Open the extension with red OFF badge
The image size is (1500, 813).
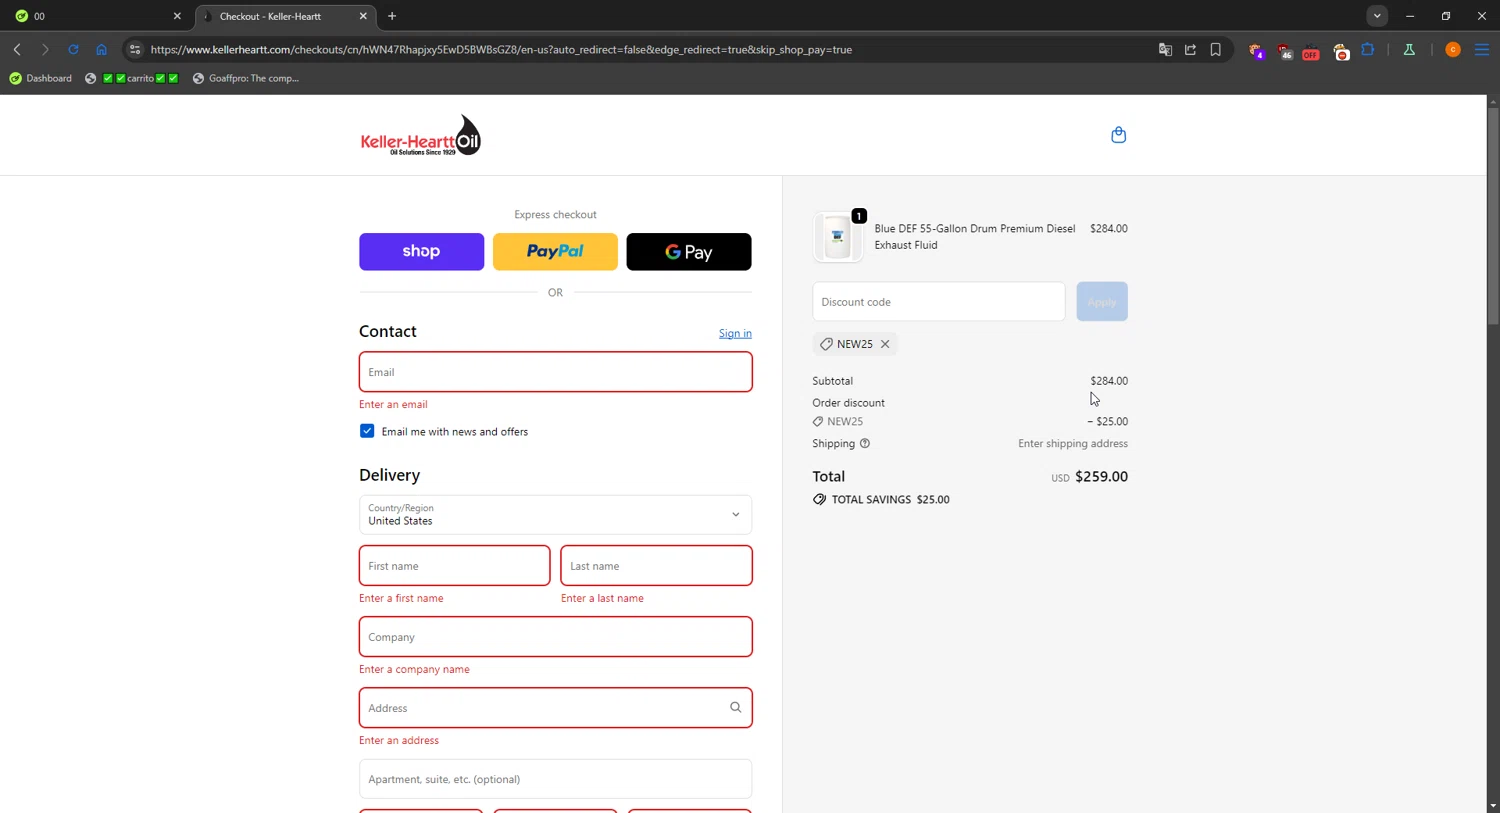pos(1311,50)
